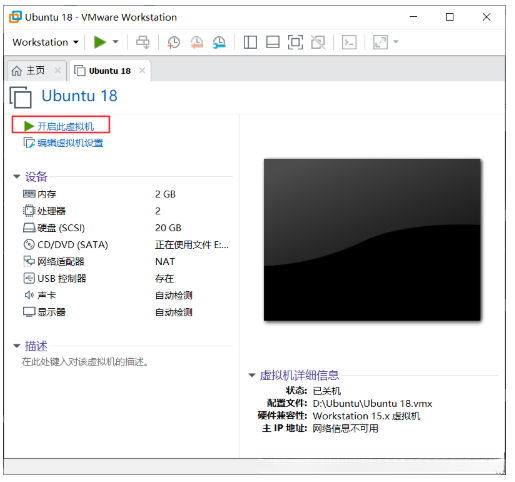Click the 存在 USB controller value
The width and height of the screenshot is (515, 482).
[164, 279]
